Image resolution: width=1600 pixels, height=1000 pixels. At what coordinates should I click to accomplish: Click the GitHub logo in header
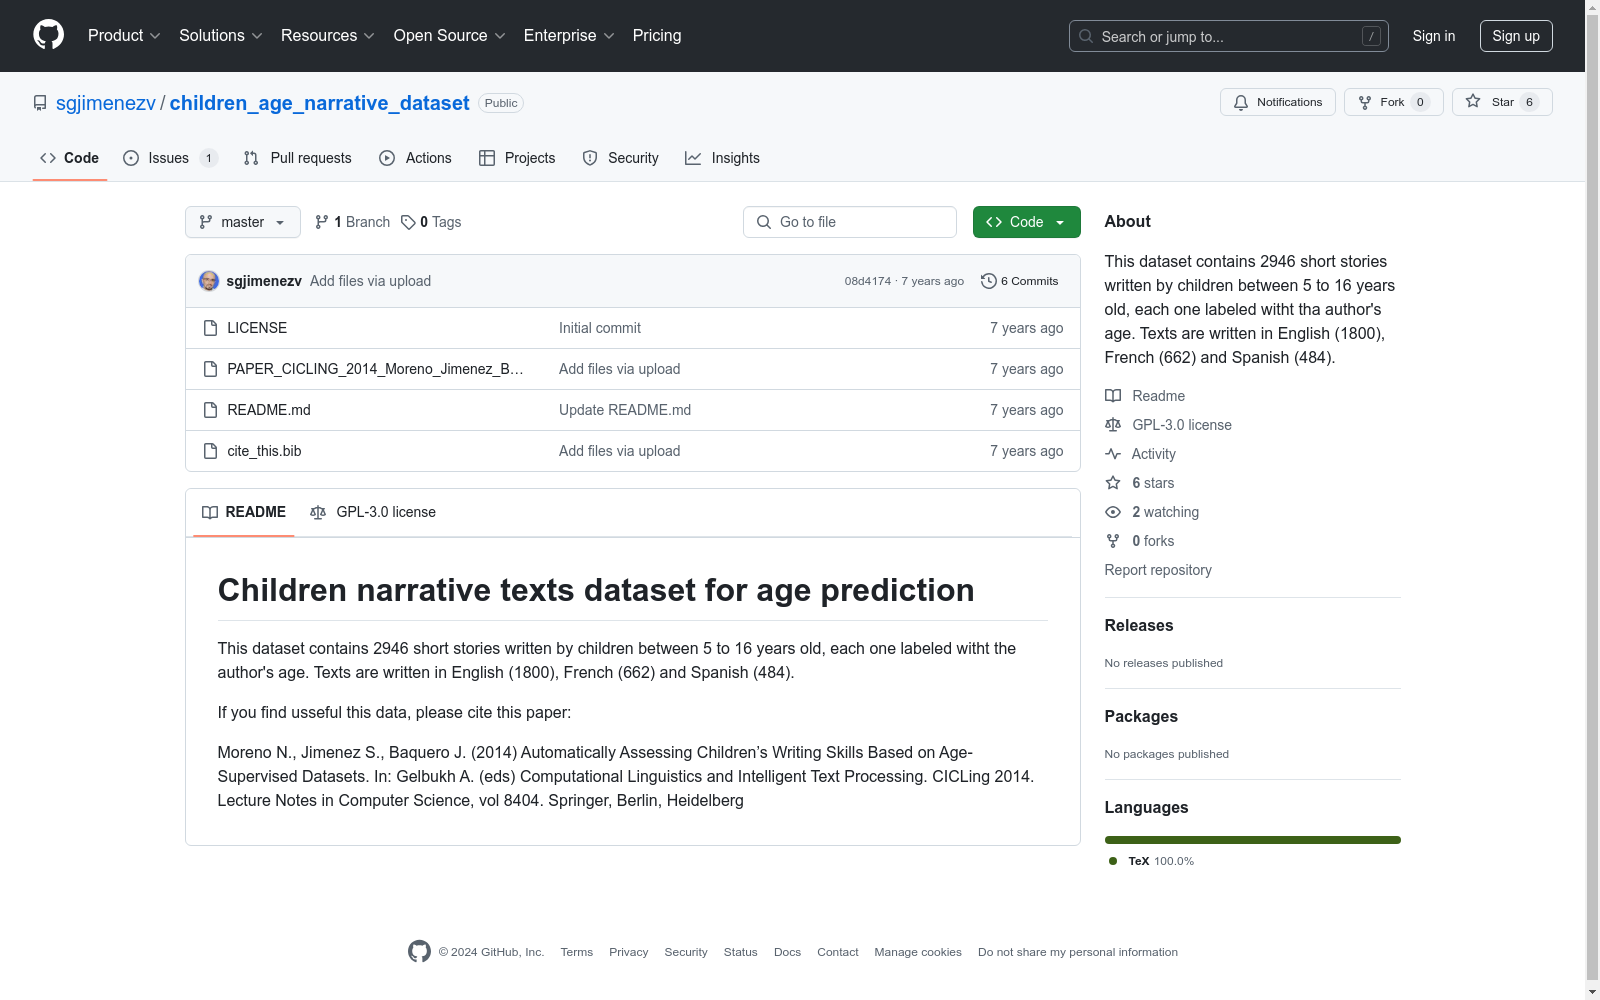pyautogui.click(x=48, y=35)
